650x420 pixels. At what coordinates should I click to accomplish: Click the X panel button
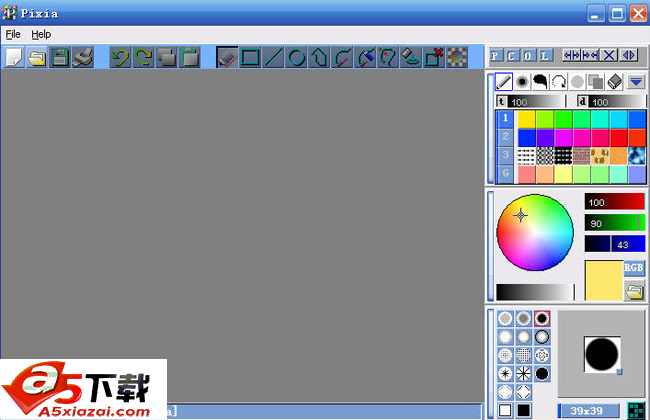click(x=609, y=55)
